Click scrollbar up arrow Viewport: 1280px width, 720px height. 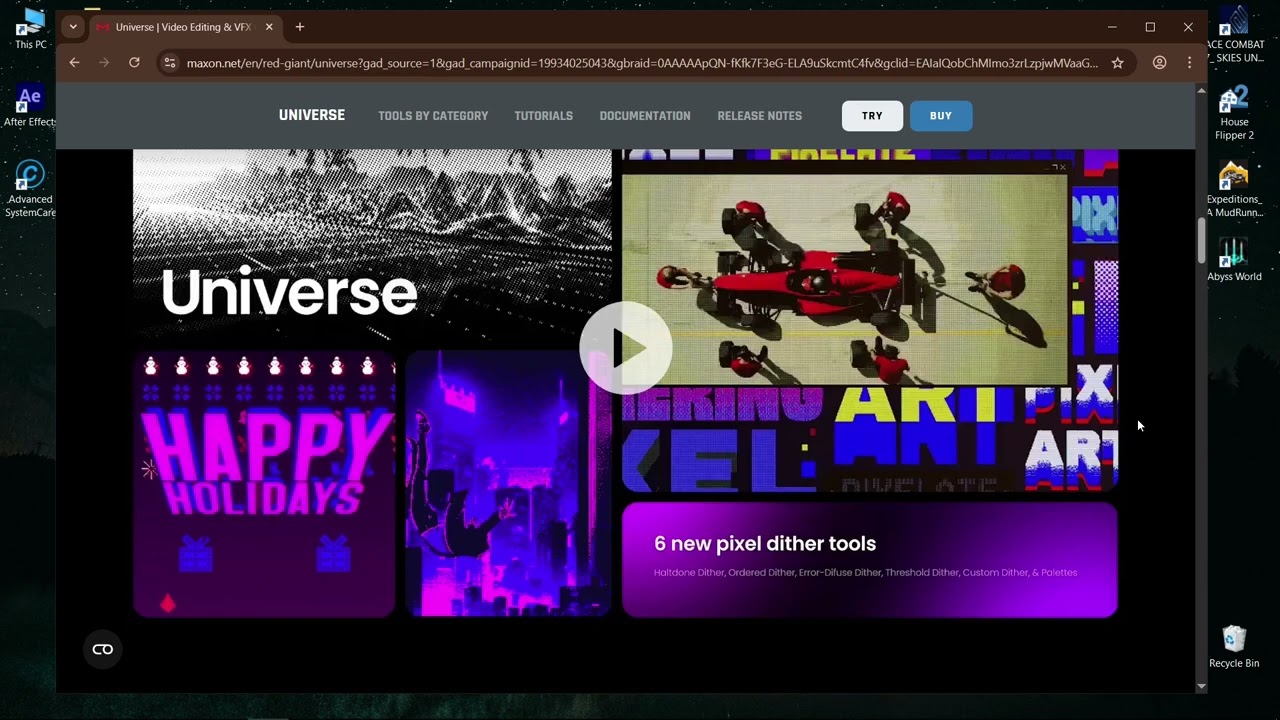[1201, 91]
